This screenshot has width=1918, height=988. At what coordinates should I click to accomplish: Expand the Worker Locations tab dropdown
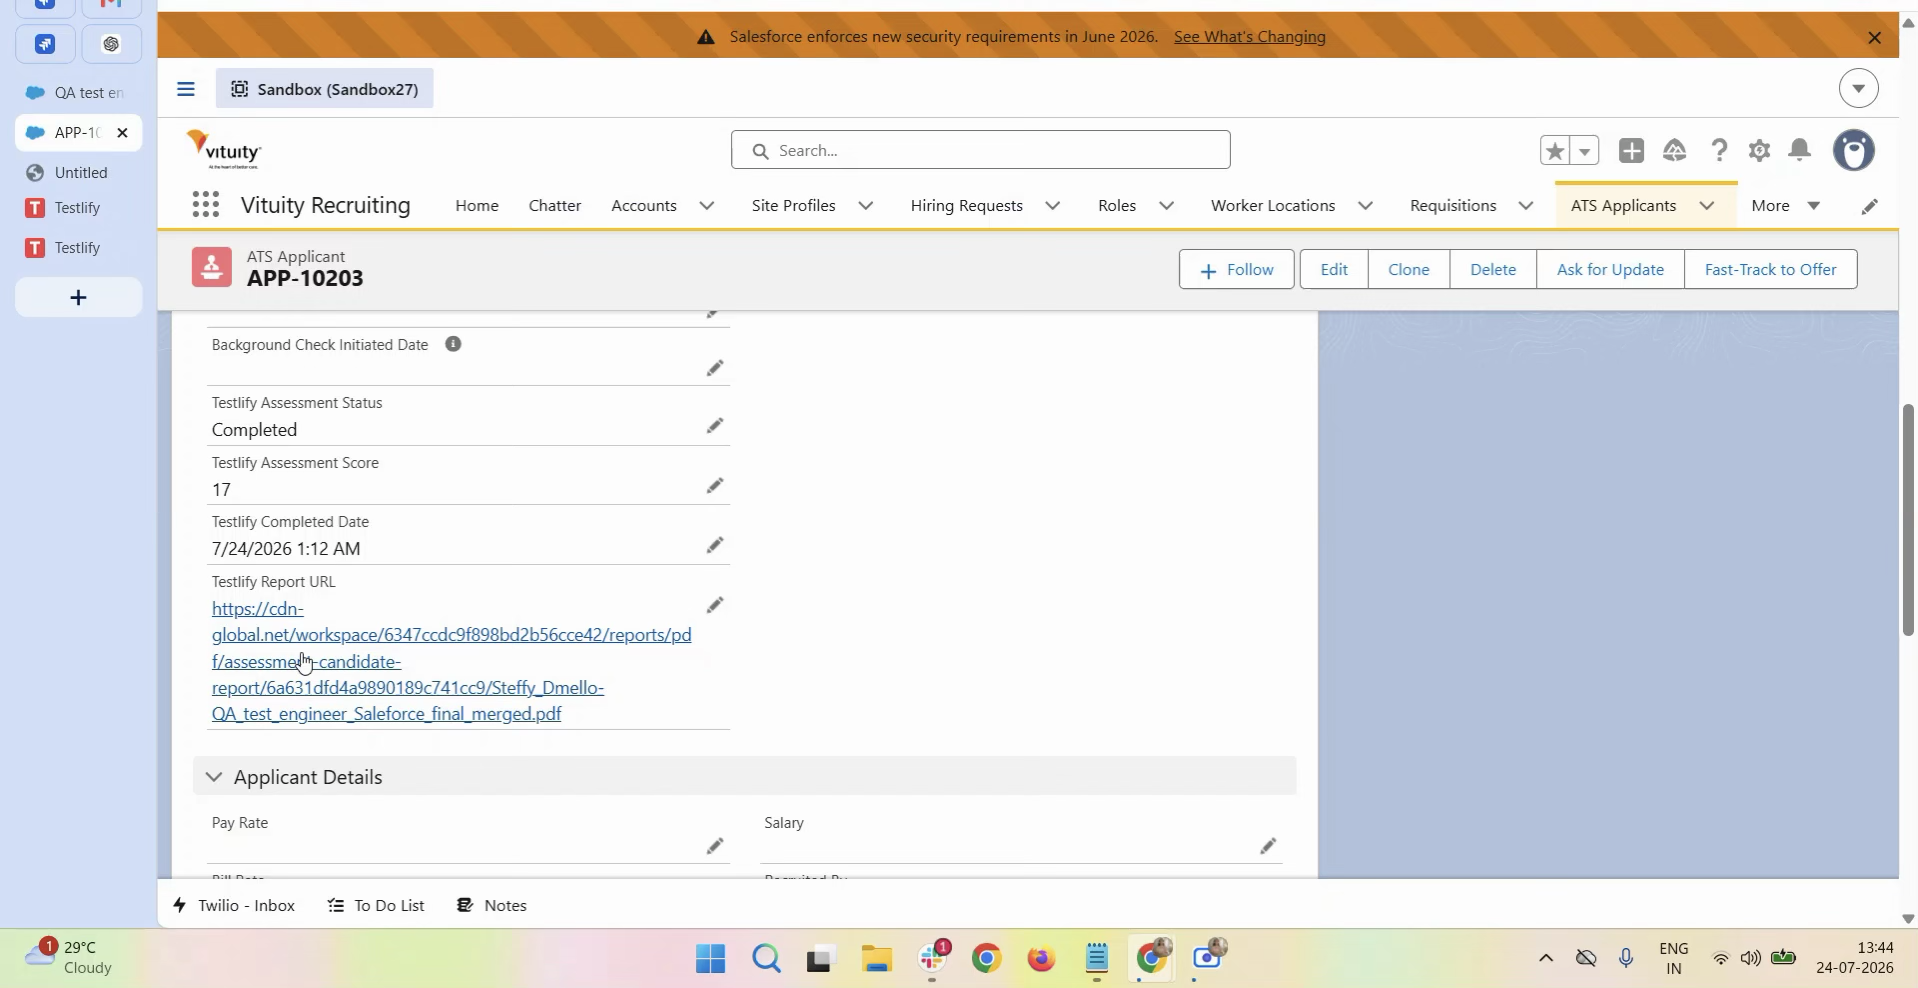pyautogui.click(x=1365, y=206)
